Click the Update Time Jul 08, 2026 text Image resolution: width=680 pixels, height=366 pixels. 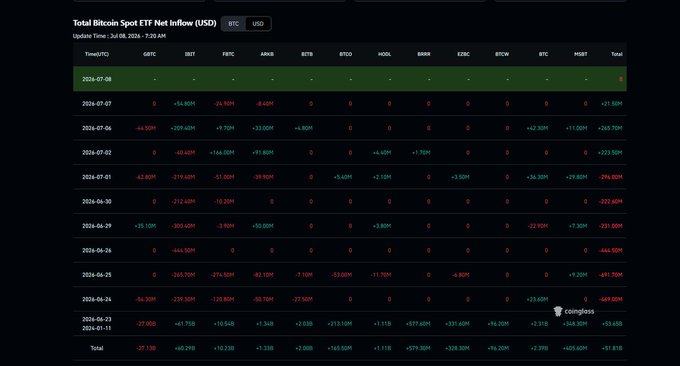pos(119,36)
